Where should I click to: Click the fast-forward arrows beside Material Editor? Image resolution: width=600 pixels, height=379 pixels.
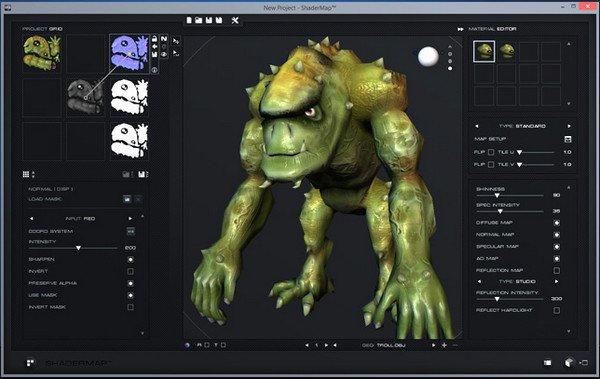(x=460, y=29)
